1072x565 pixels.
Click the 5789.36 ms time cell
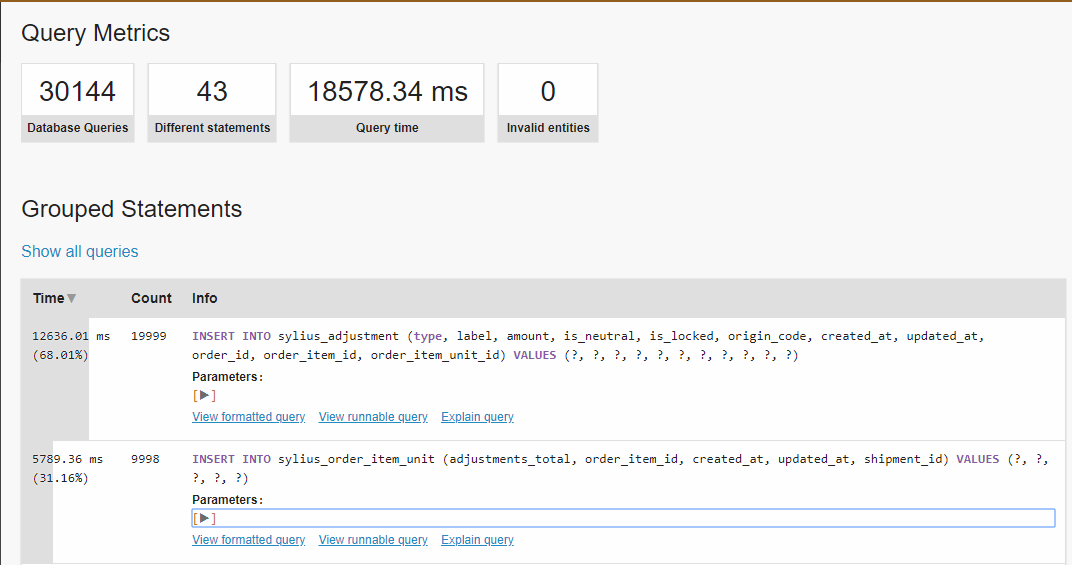click(x=67, y=459)
